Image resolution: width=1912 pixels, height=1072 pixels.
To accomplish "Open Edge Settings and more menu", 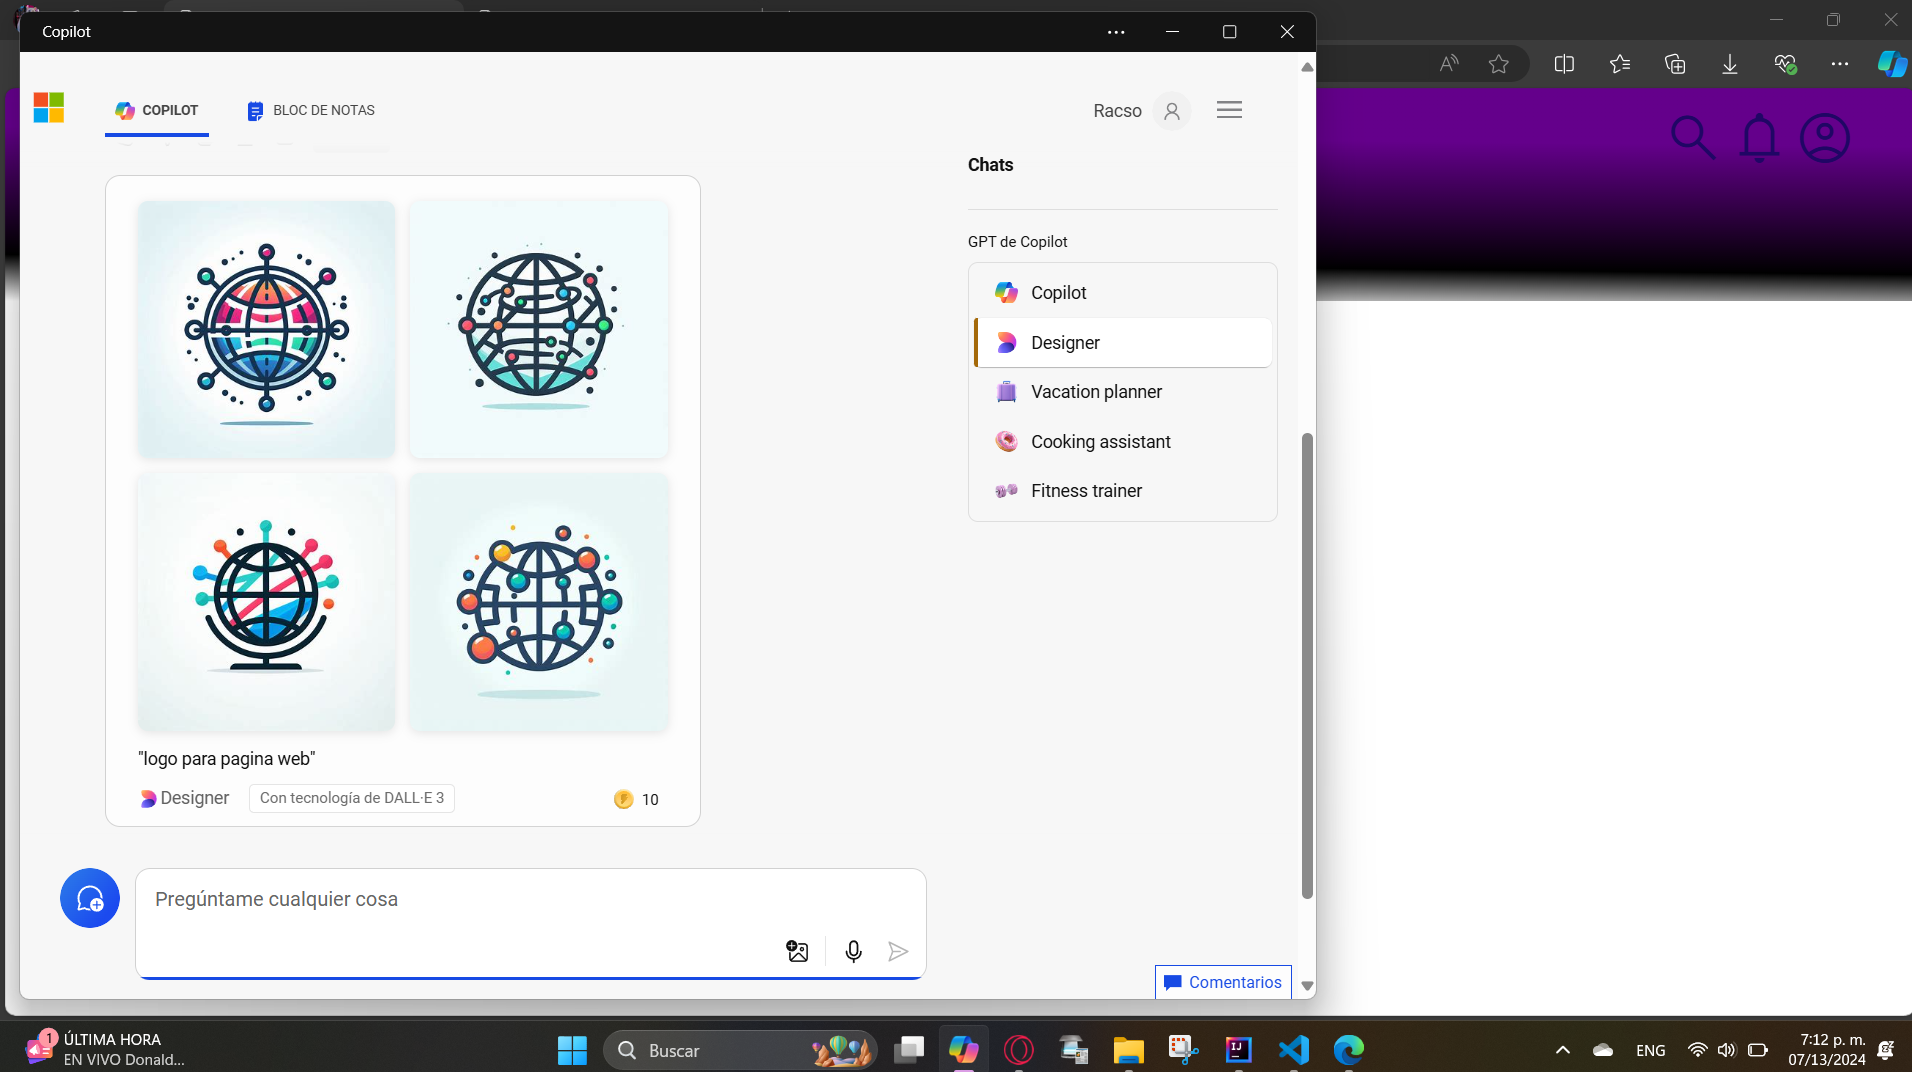I will coord(1840,64).
